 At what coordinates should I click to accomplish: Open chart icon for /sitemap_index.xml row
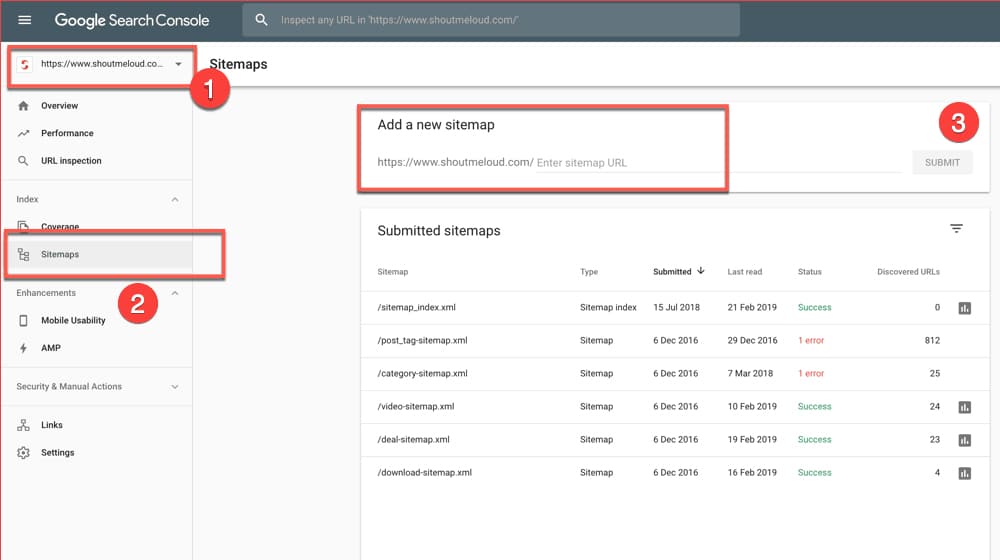pyautogui.click(x=965, y=308)
